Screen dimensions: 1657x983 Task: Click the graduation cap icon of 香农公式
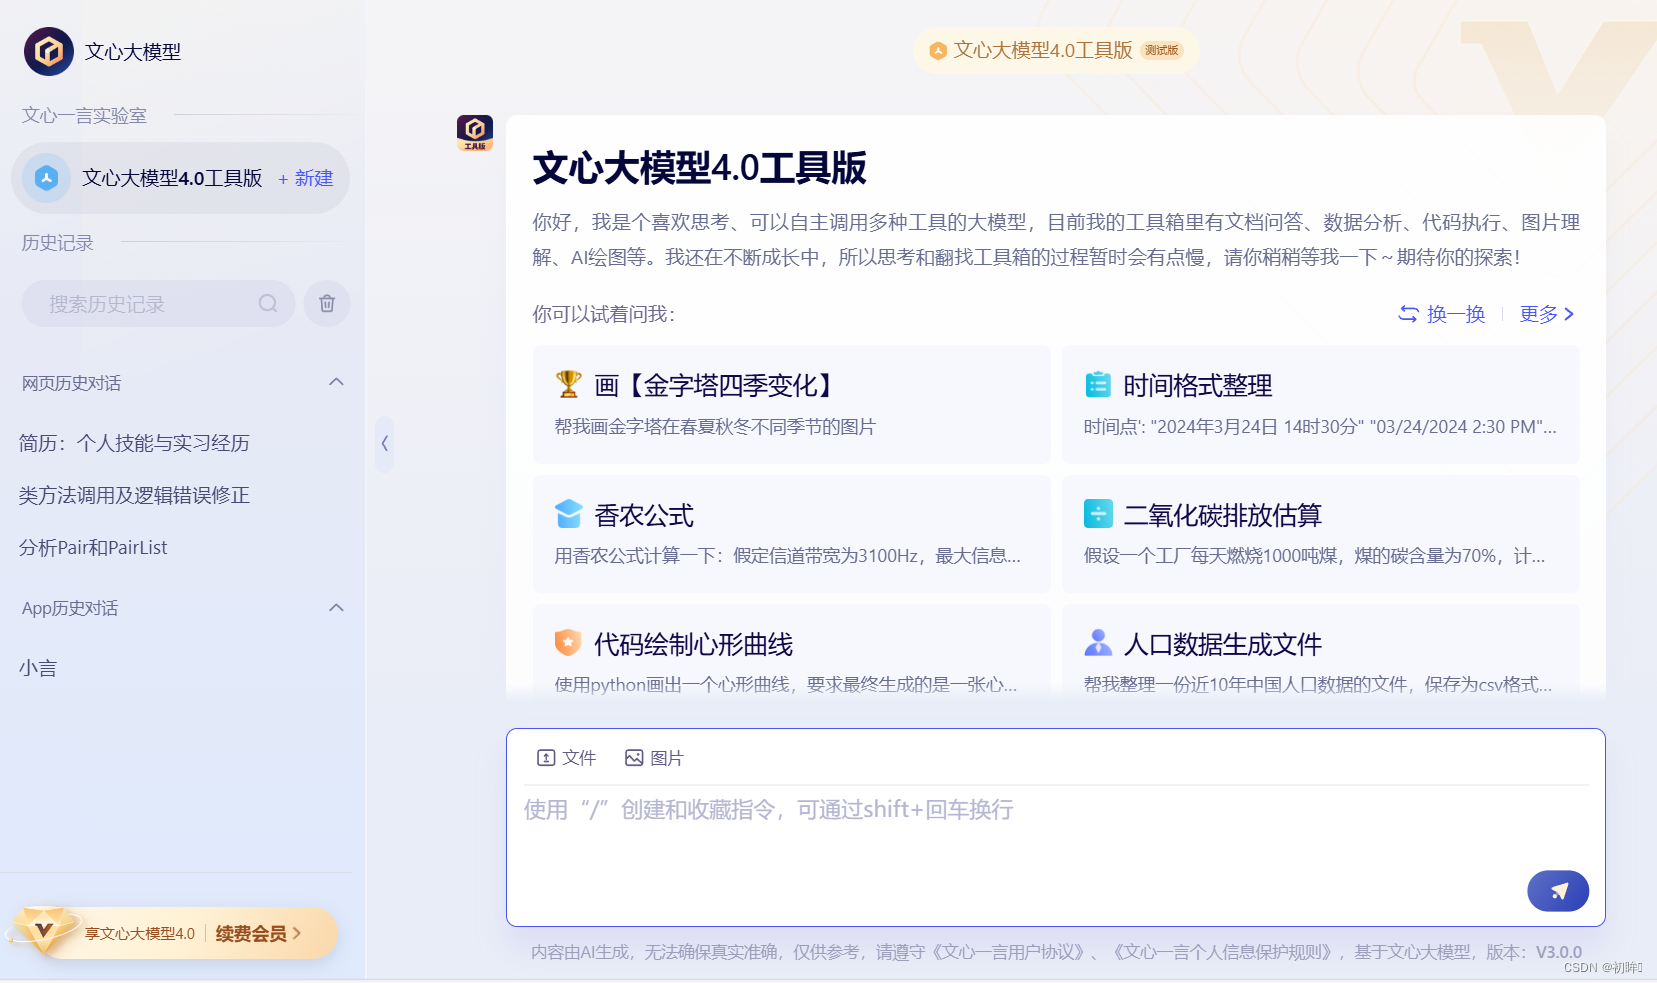568,514
